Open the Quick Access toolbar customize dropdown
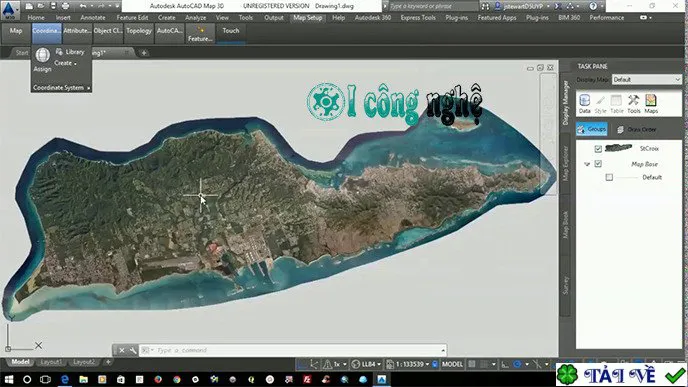688x387 pixels. [x=117, y=6]
